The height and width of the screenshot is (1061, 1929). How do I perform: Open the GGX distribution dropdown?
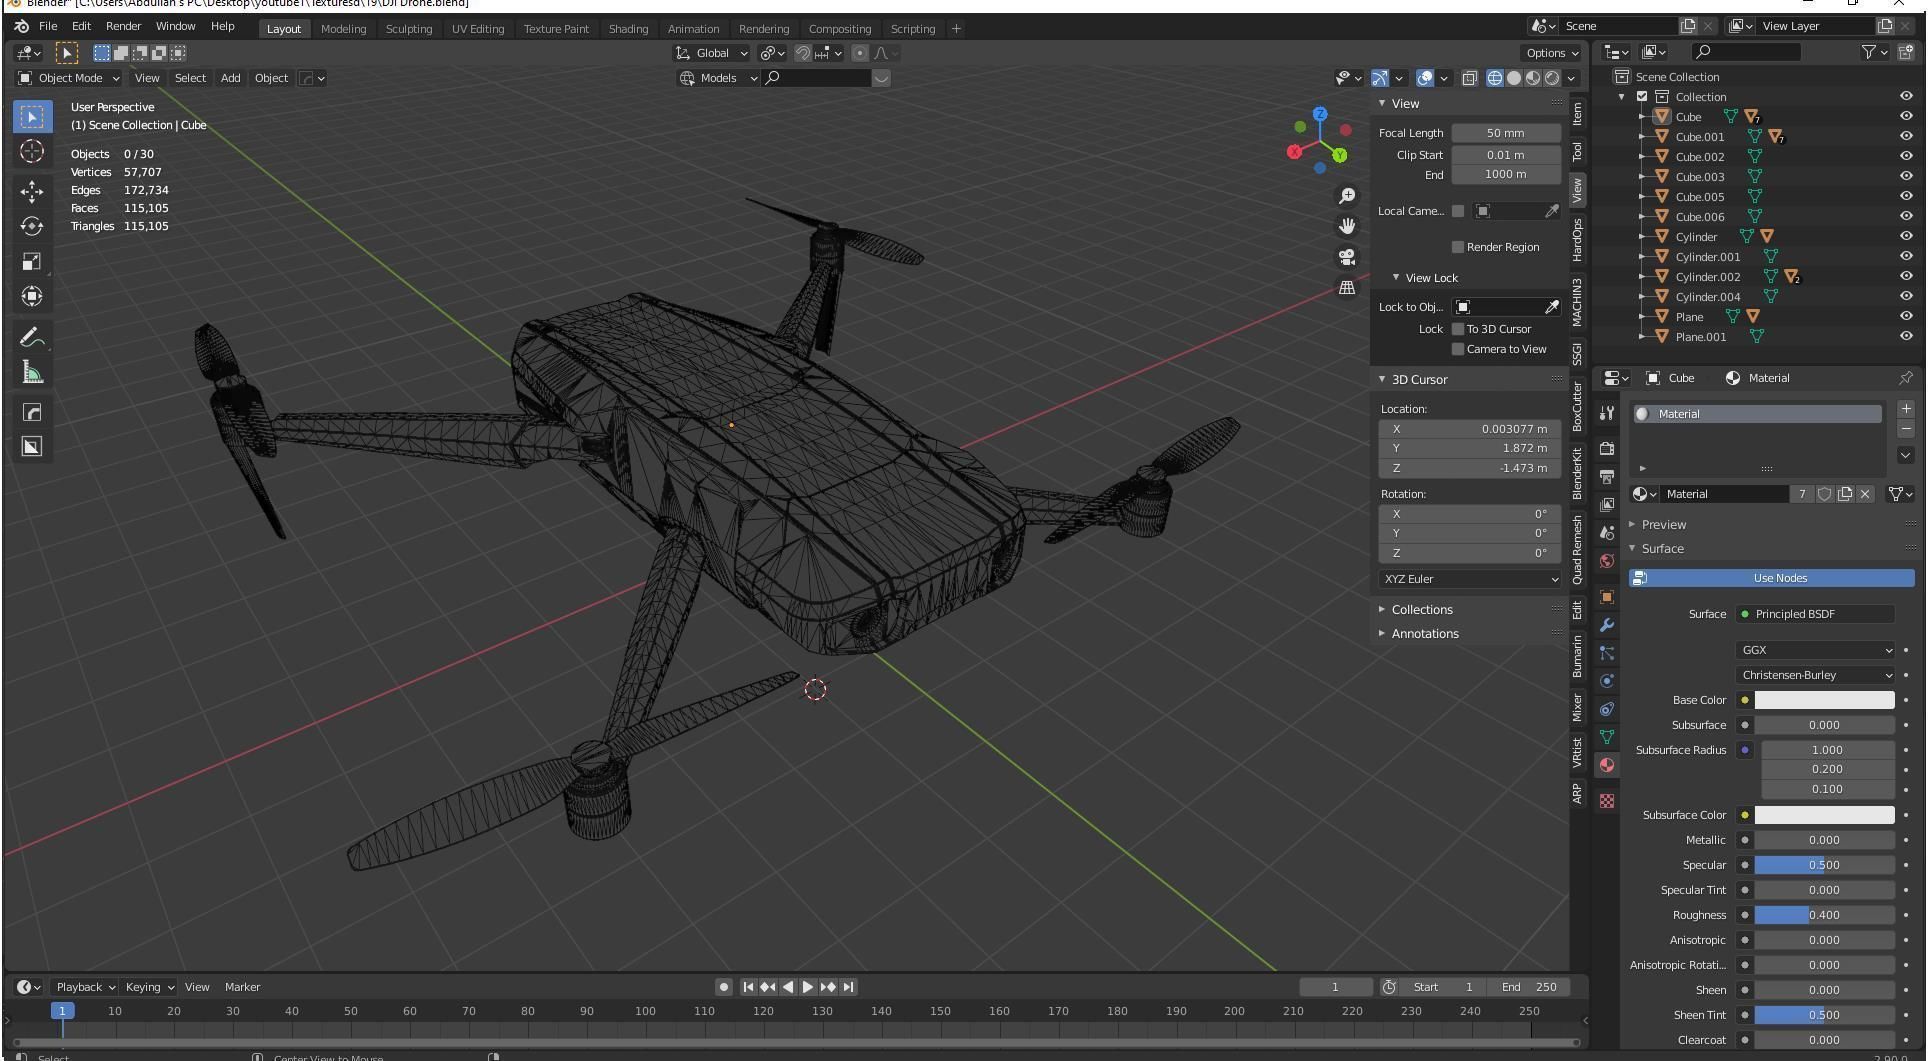pos(1815,650)
